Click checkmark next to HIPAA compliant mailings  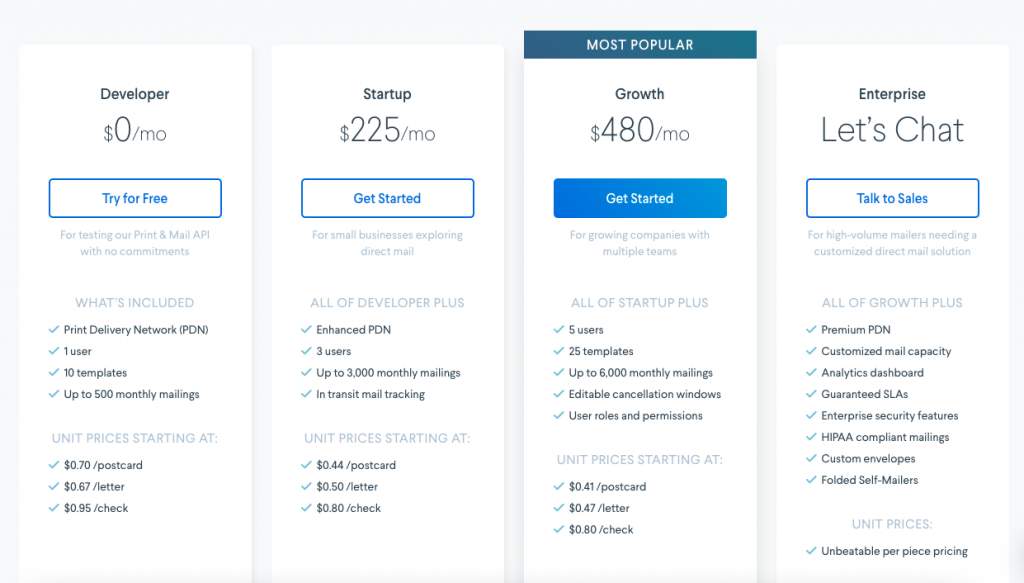tap(811, 437)
